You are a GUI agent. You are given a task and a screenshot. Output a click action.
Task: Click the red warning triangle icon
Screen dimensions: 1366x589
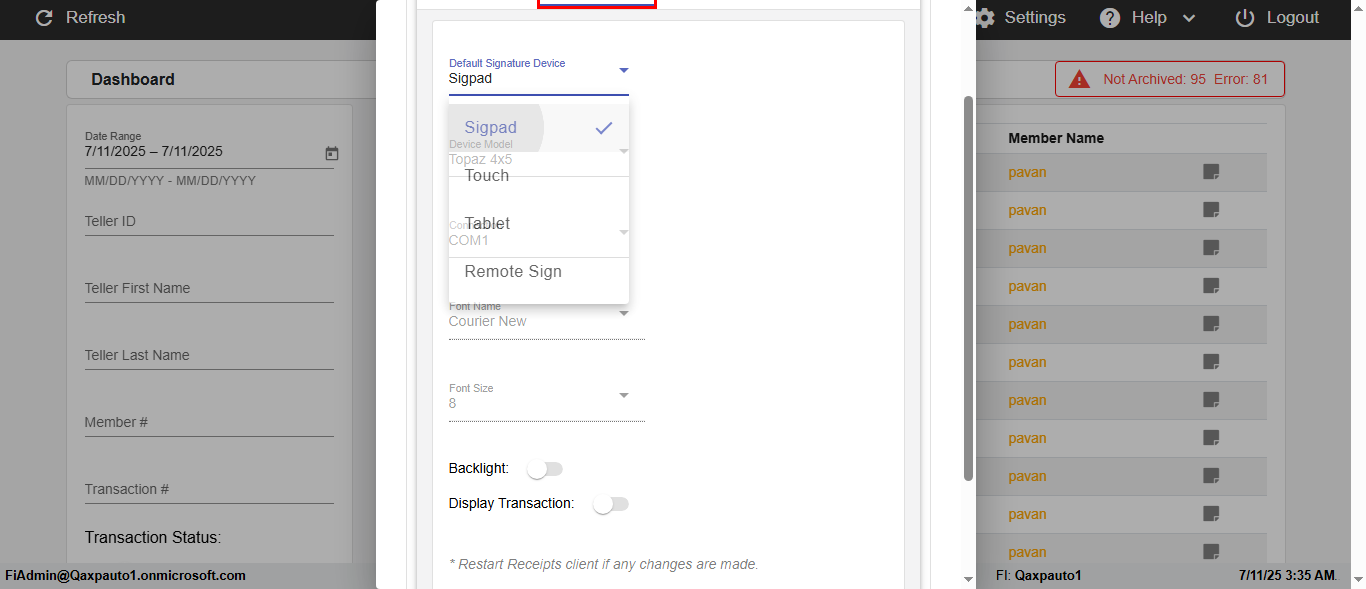coord(1079,79)
